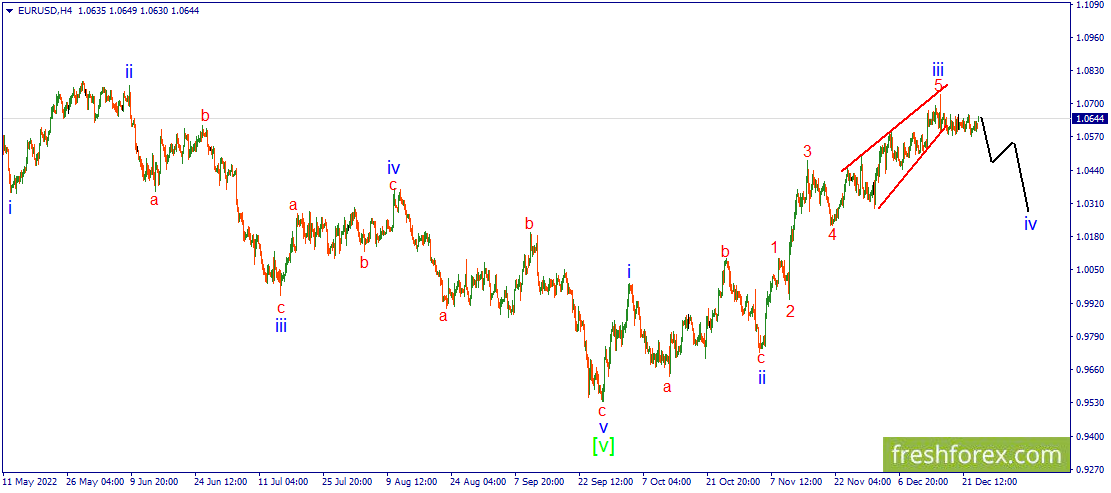The image size is (1111, 493).
Task: Select blue iv label at forecast line end
Action: pyautogui.click(x=1031, y=225)
